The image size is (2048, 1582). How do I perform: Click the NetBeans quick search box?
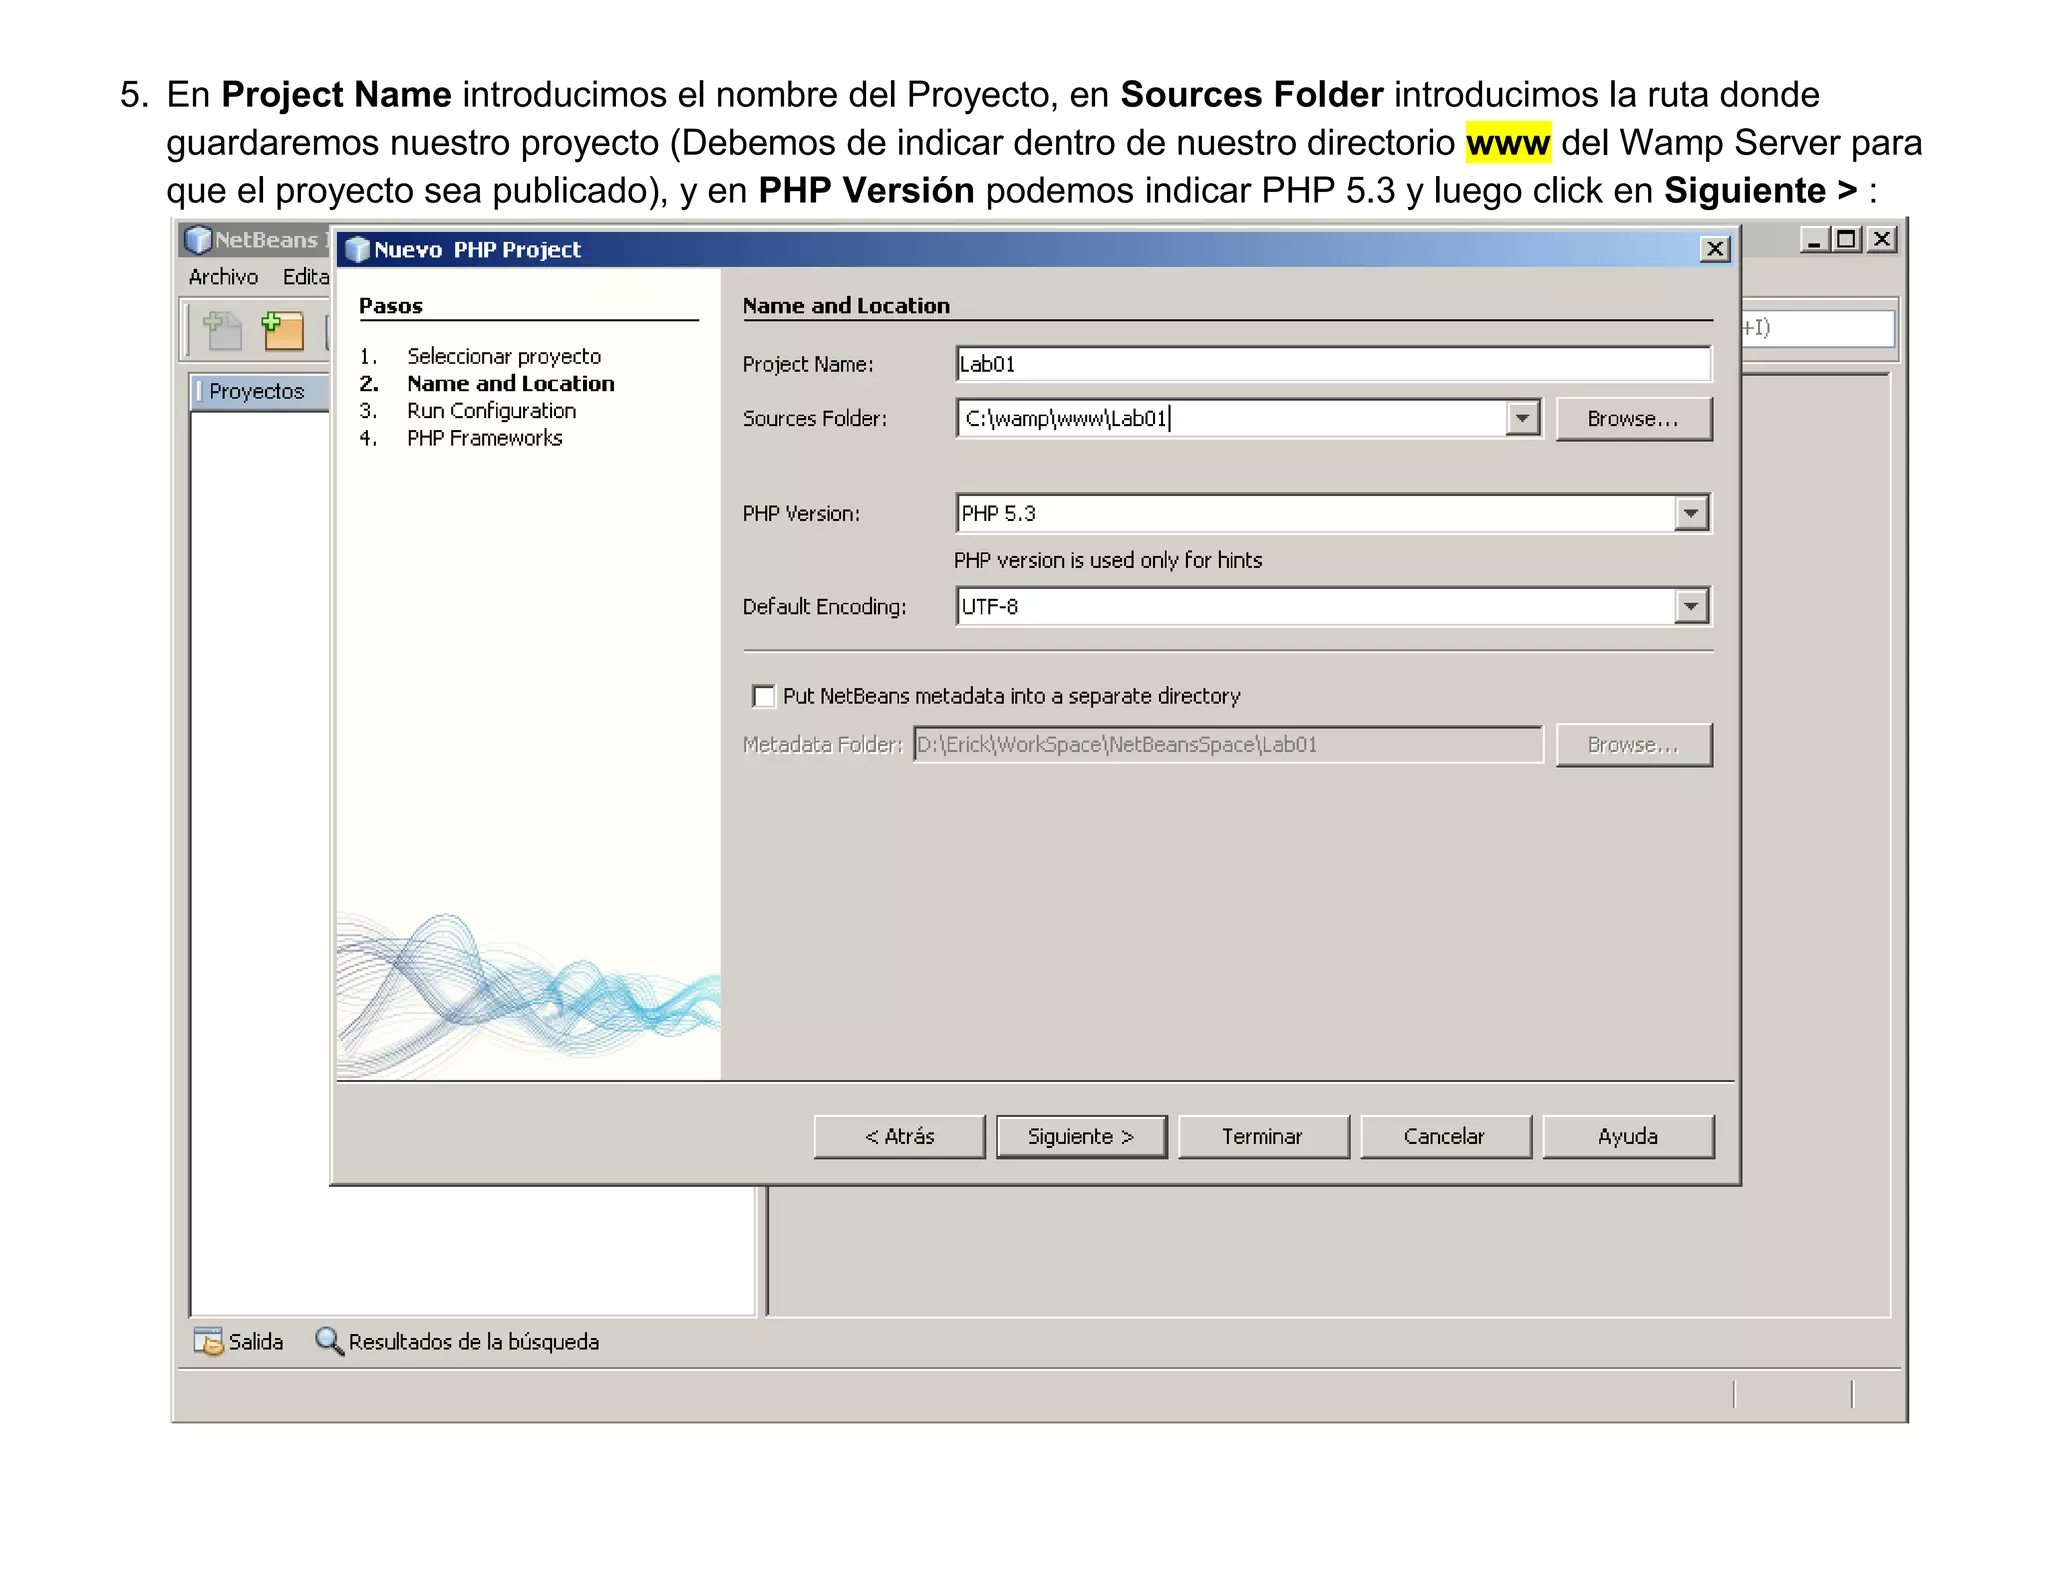click(x=1818, y=328)
